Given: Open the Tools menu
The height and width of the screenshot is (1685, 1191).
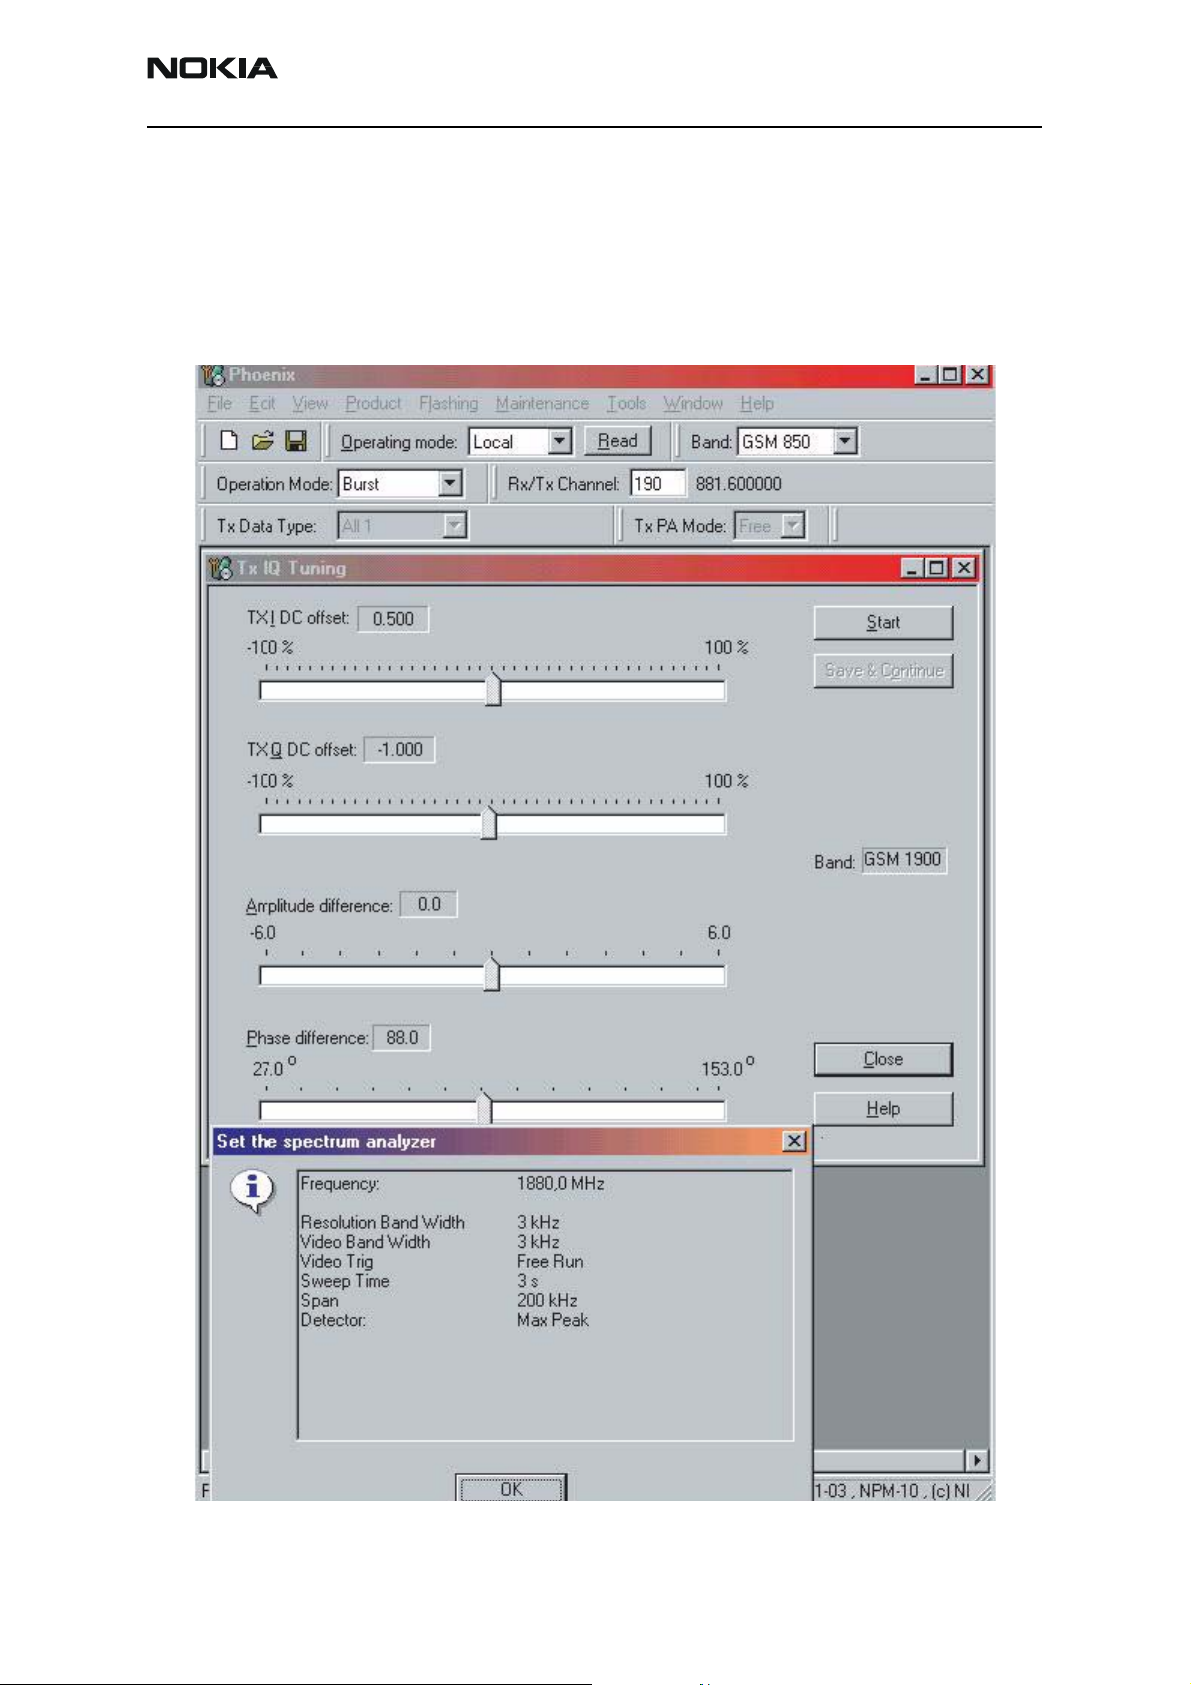Looking at the screenshot, I should (x=627, y=404).
